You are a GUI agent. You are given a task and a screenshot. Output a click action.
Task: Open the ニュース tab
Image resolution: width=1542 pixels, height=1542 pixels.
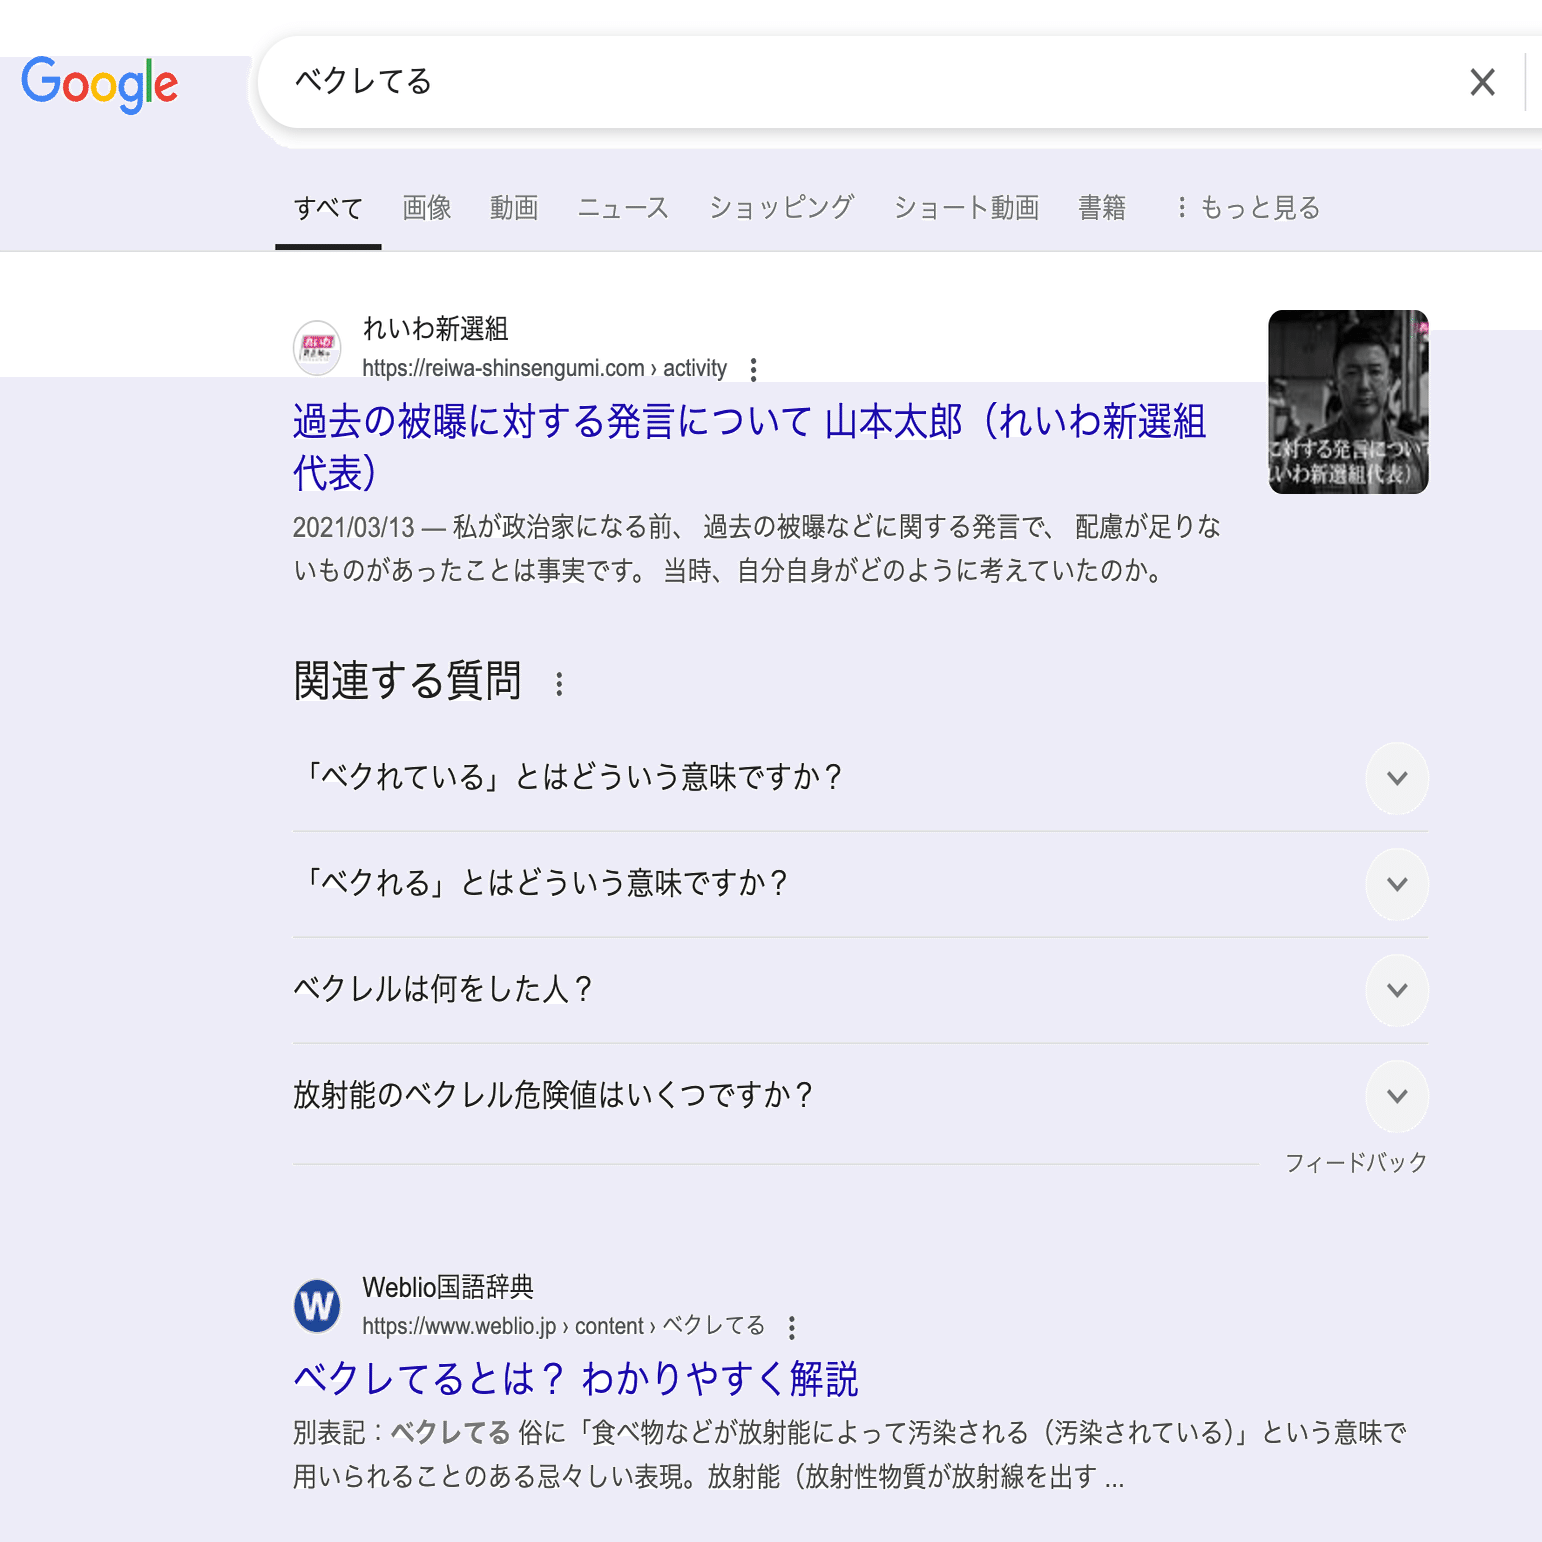pos(623,208)
